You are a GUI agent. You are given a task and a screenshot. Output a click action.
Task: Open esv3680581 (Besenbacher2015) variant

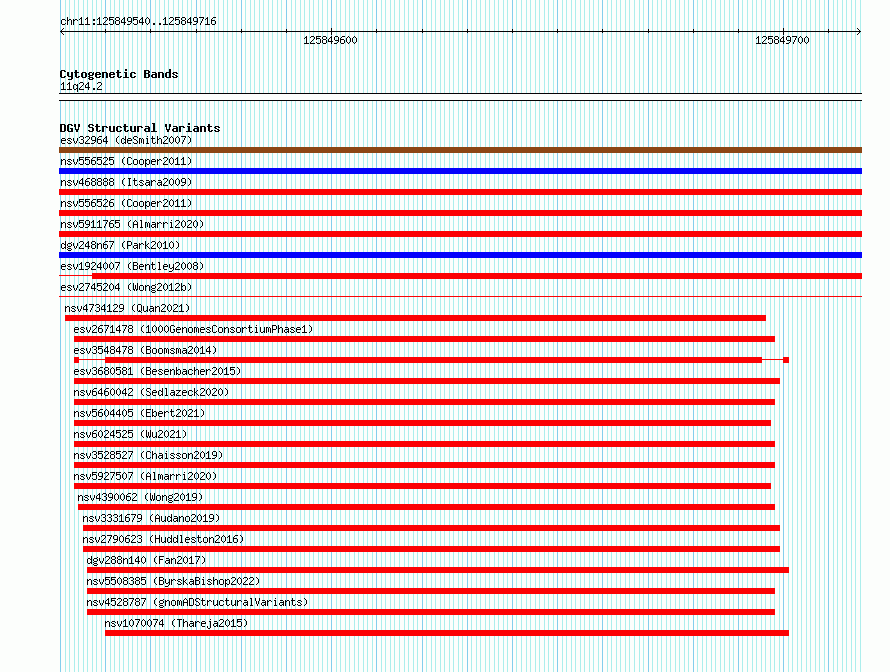157,371
